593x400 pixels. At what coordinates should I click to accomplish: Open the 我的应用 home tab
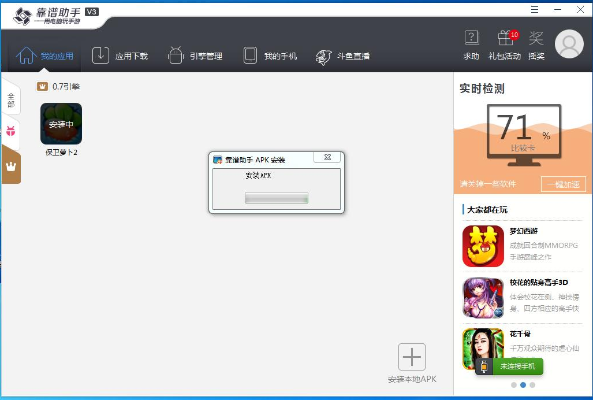point(45,56)
